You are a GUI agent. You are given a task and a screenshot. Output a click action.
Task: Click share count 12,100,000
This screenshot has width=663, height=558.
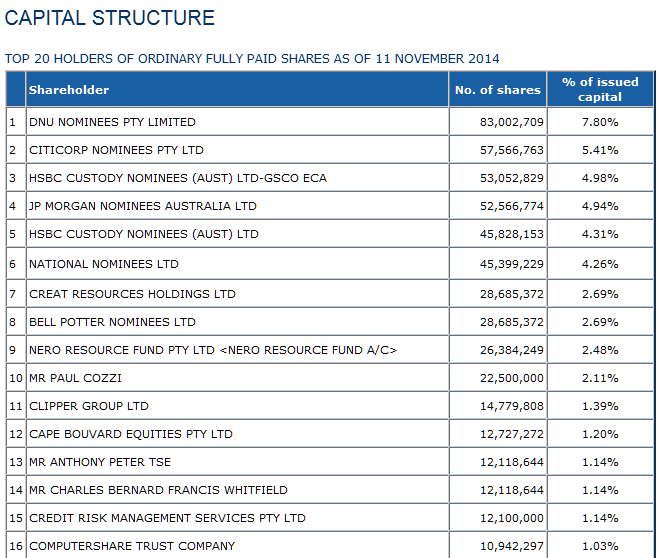point(512,518)
